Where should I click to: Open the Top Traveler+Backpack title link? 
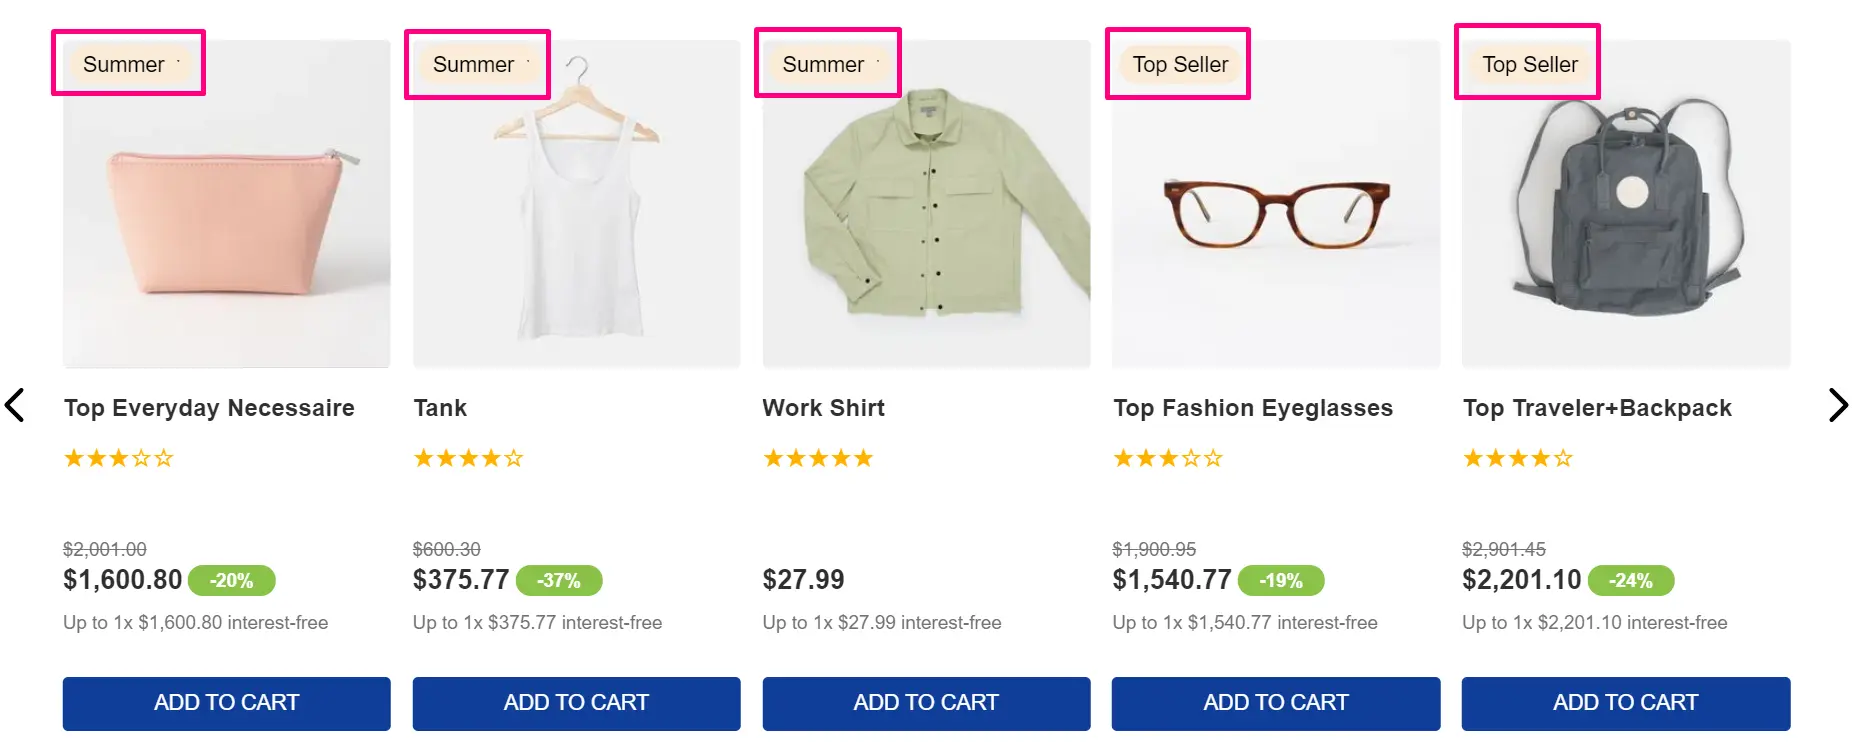pos(1597,408)
